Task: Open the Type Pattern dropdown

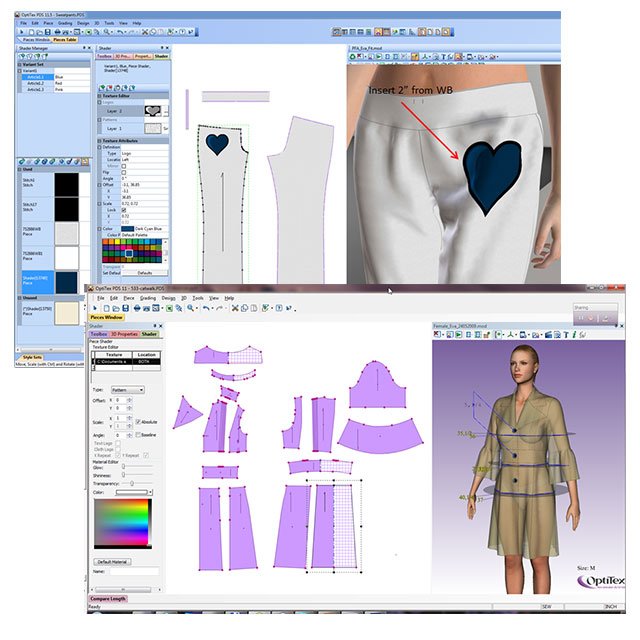Action: pos(127,390)
